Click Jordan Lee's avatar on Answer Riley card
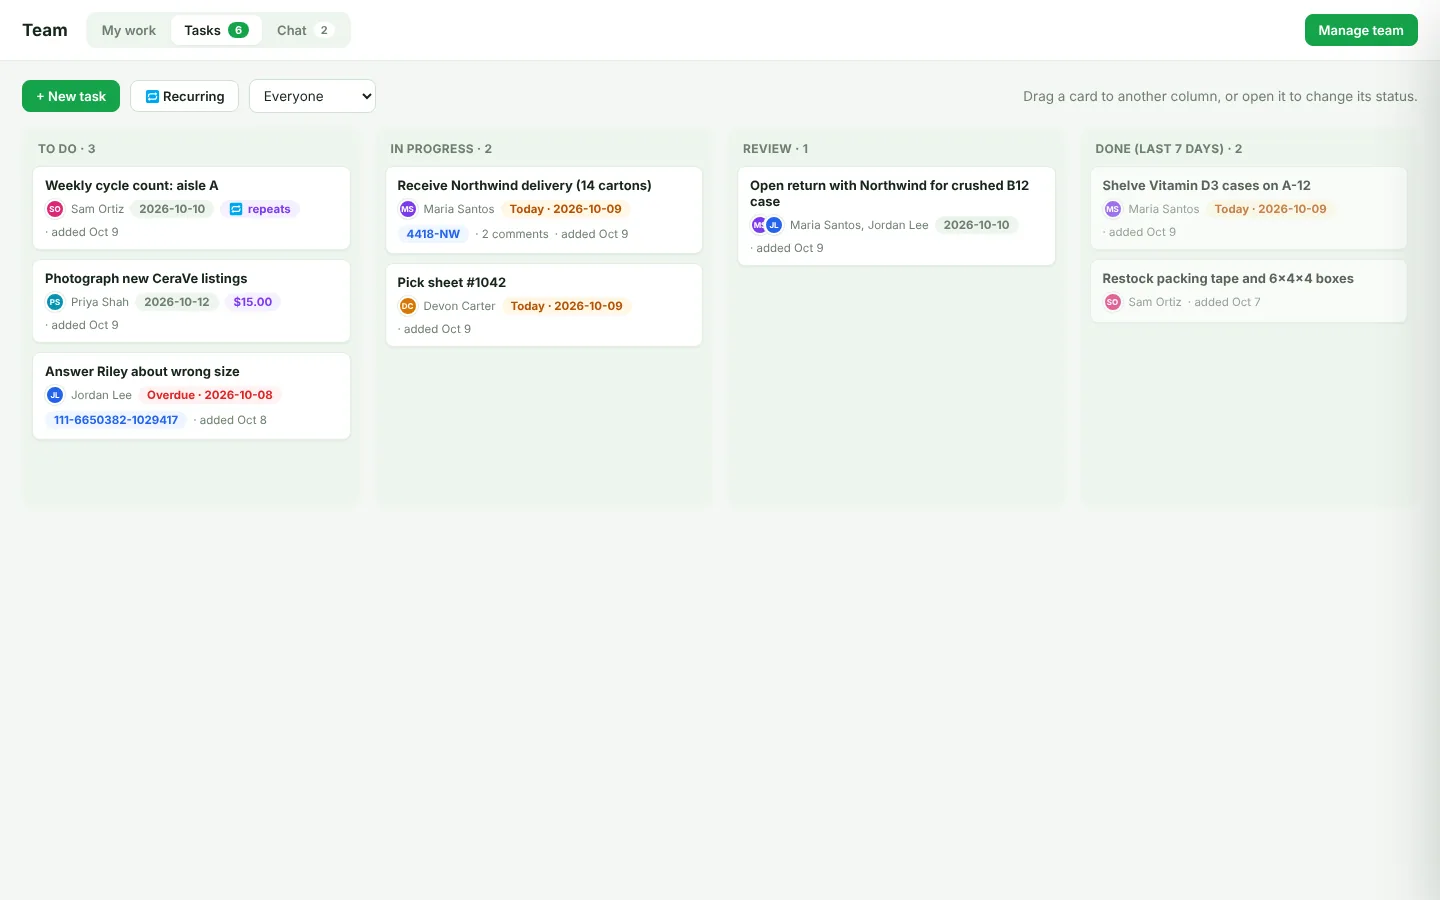Viewport: 1440px width, 900px height. pyautogui.click(x=55, y=395)
